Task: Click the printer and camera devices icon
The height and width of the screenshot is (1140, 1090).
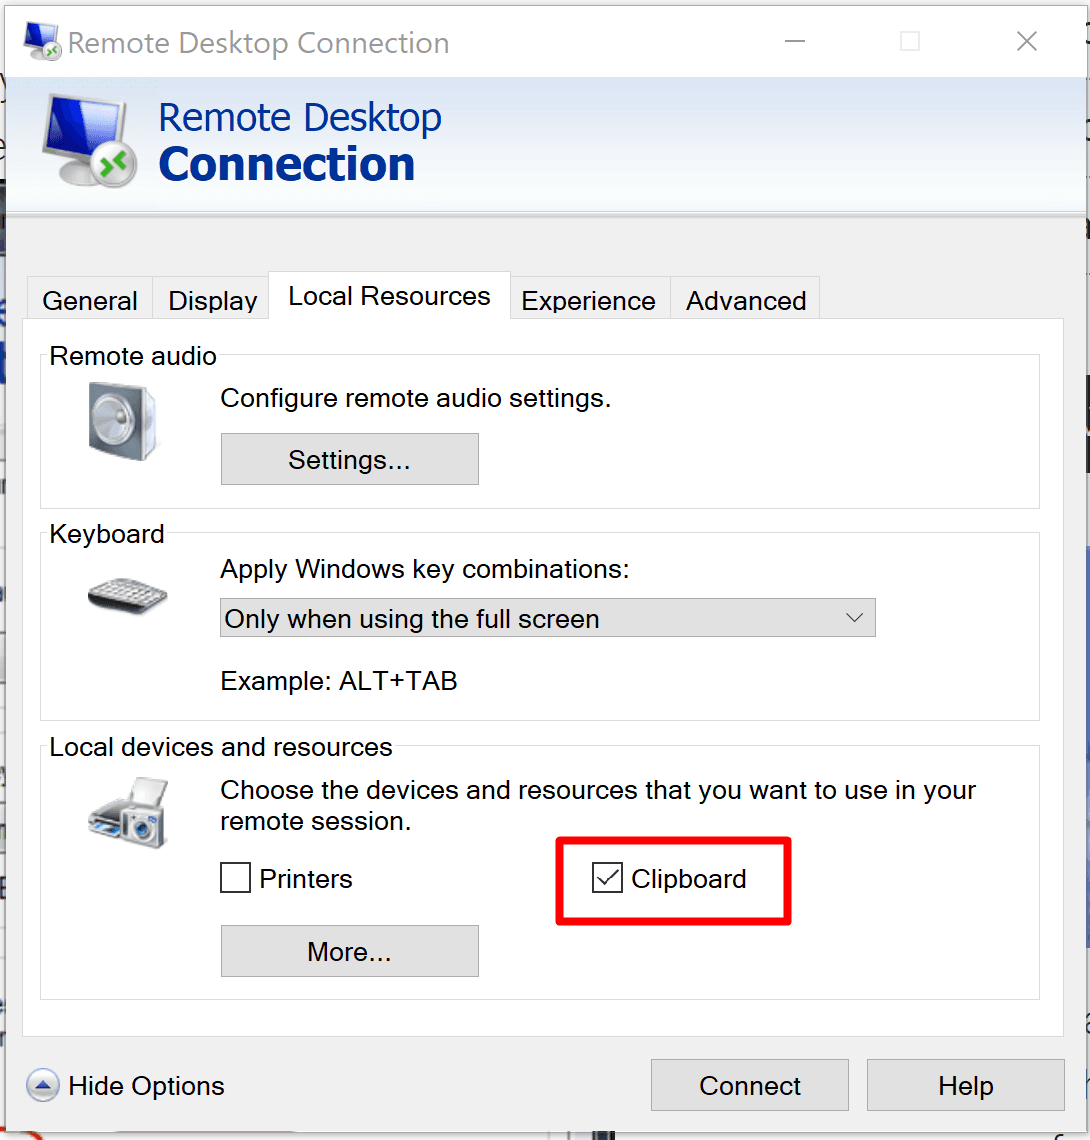Action: pos(127,812)
